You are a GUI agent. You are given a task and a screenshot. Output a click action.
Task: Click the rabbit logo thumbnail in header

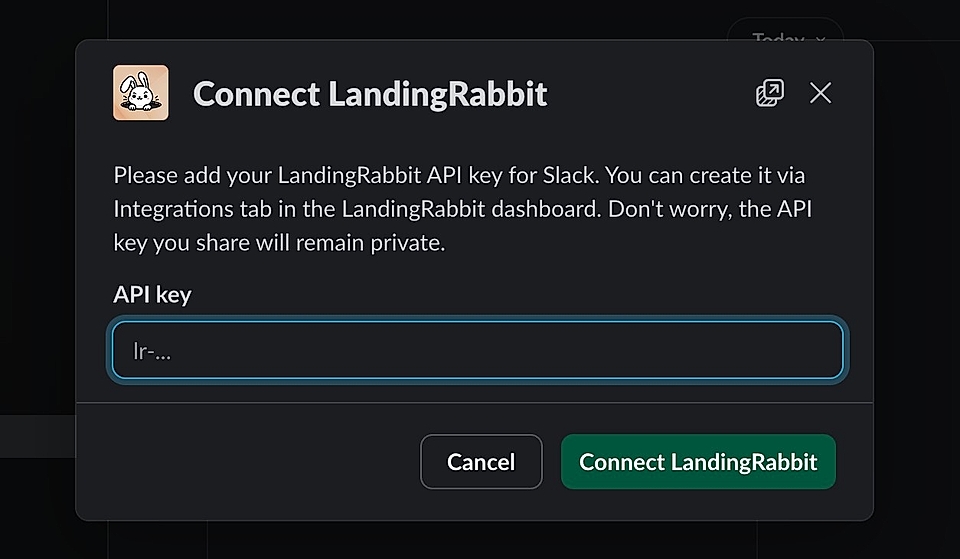click(141, 93)
